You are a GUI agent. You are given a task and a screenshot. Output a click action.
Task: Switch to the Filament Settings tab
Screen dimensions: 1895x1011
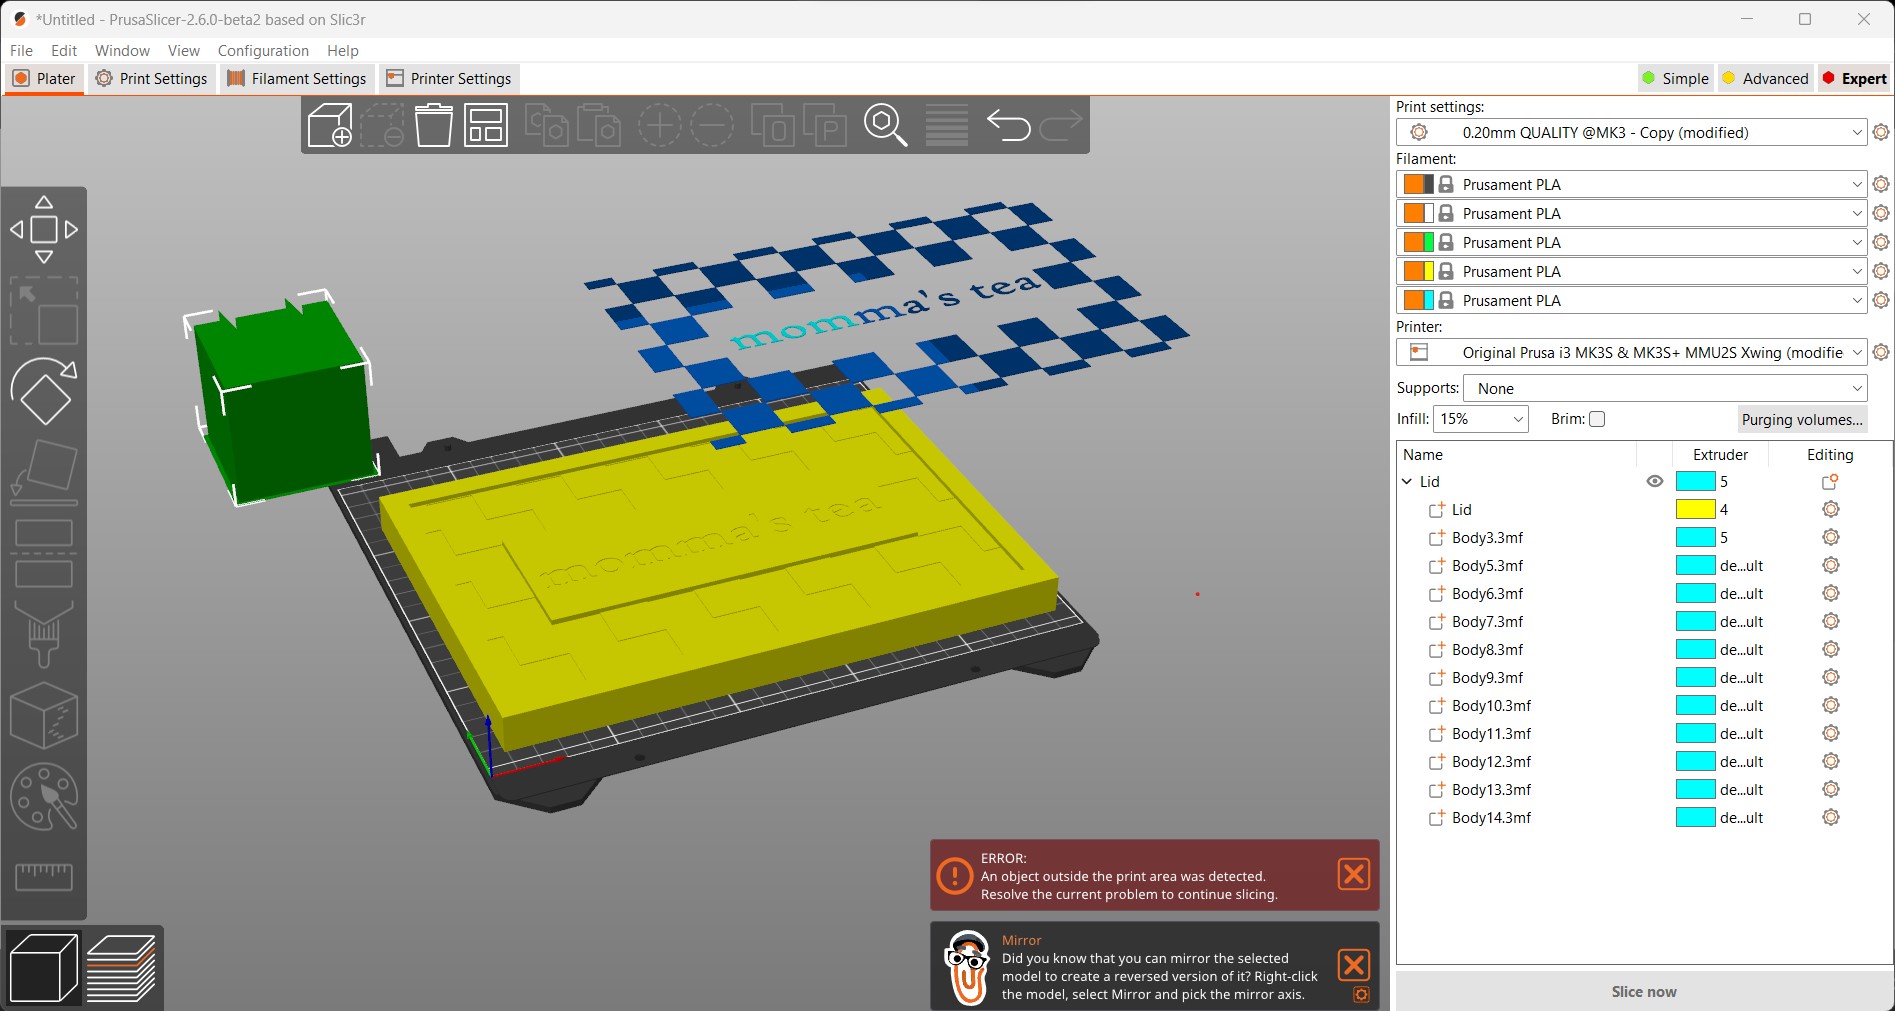(x=296, y=78)
